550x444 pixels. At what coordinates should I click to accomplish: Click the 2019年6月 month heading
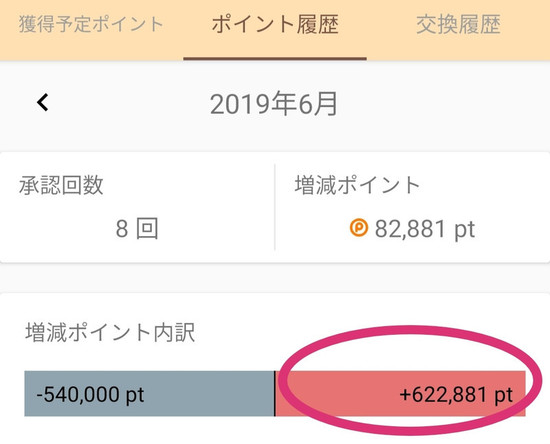274,103
